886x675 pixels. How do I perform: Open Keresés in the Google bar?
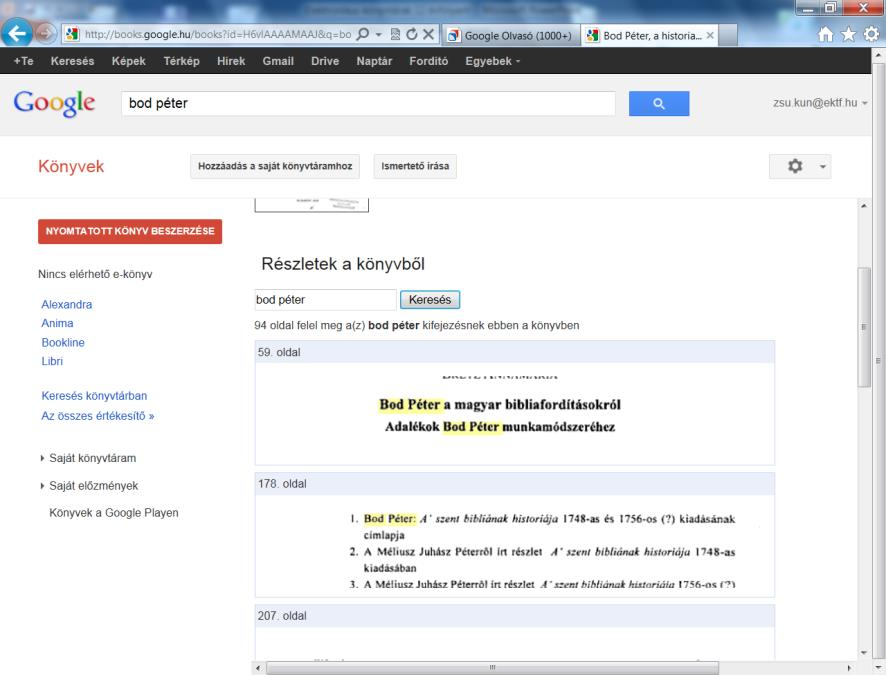click(72, 61)
